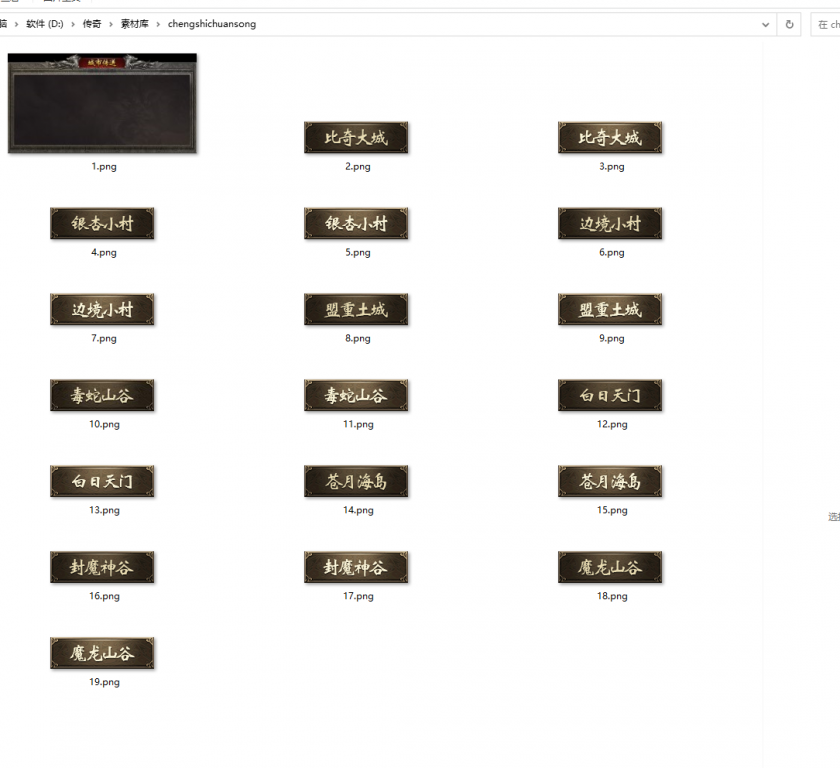Viewport: 840px width, 768px height.
Task: Click the chengshichuansong breadcrumb segment
Action: 210,24
